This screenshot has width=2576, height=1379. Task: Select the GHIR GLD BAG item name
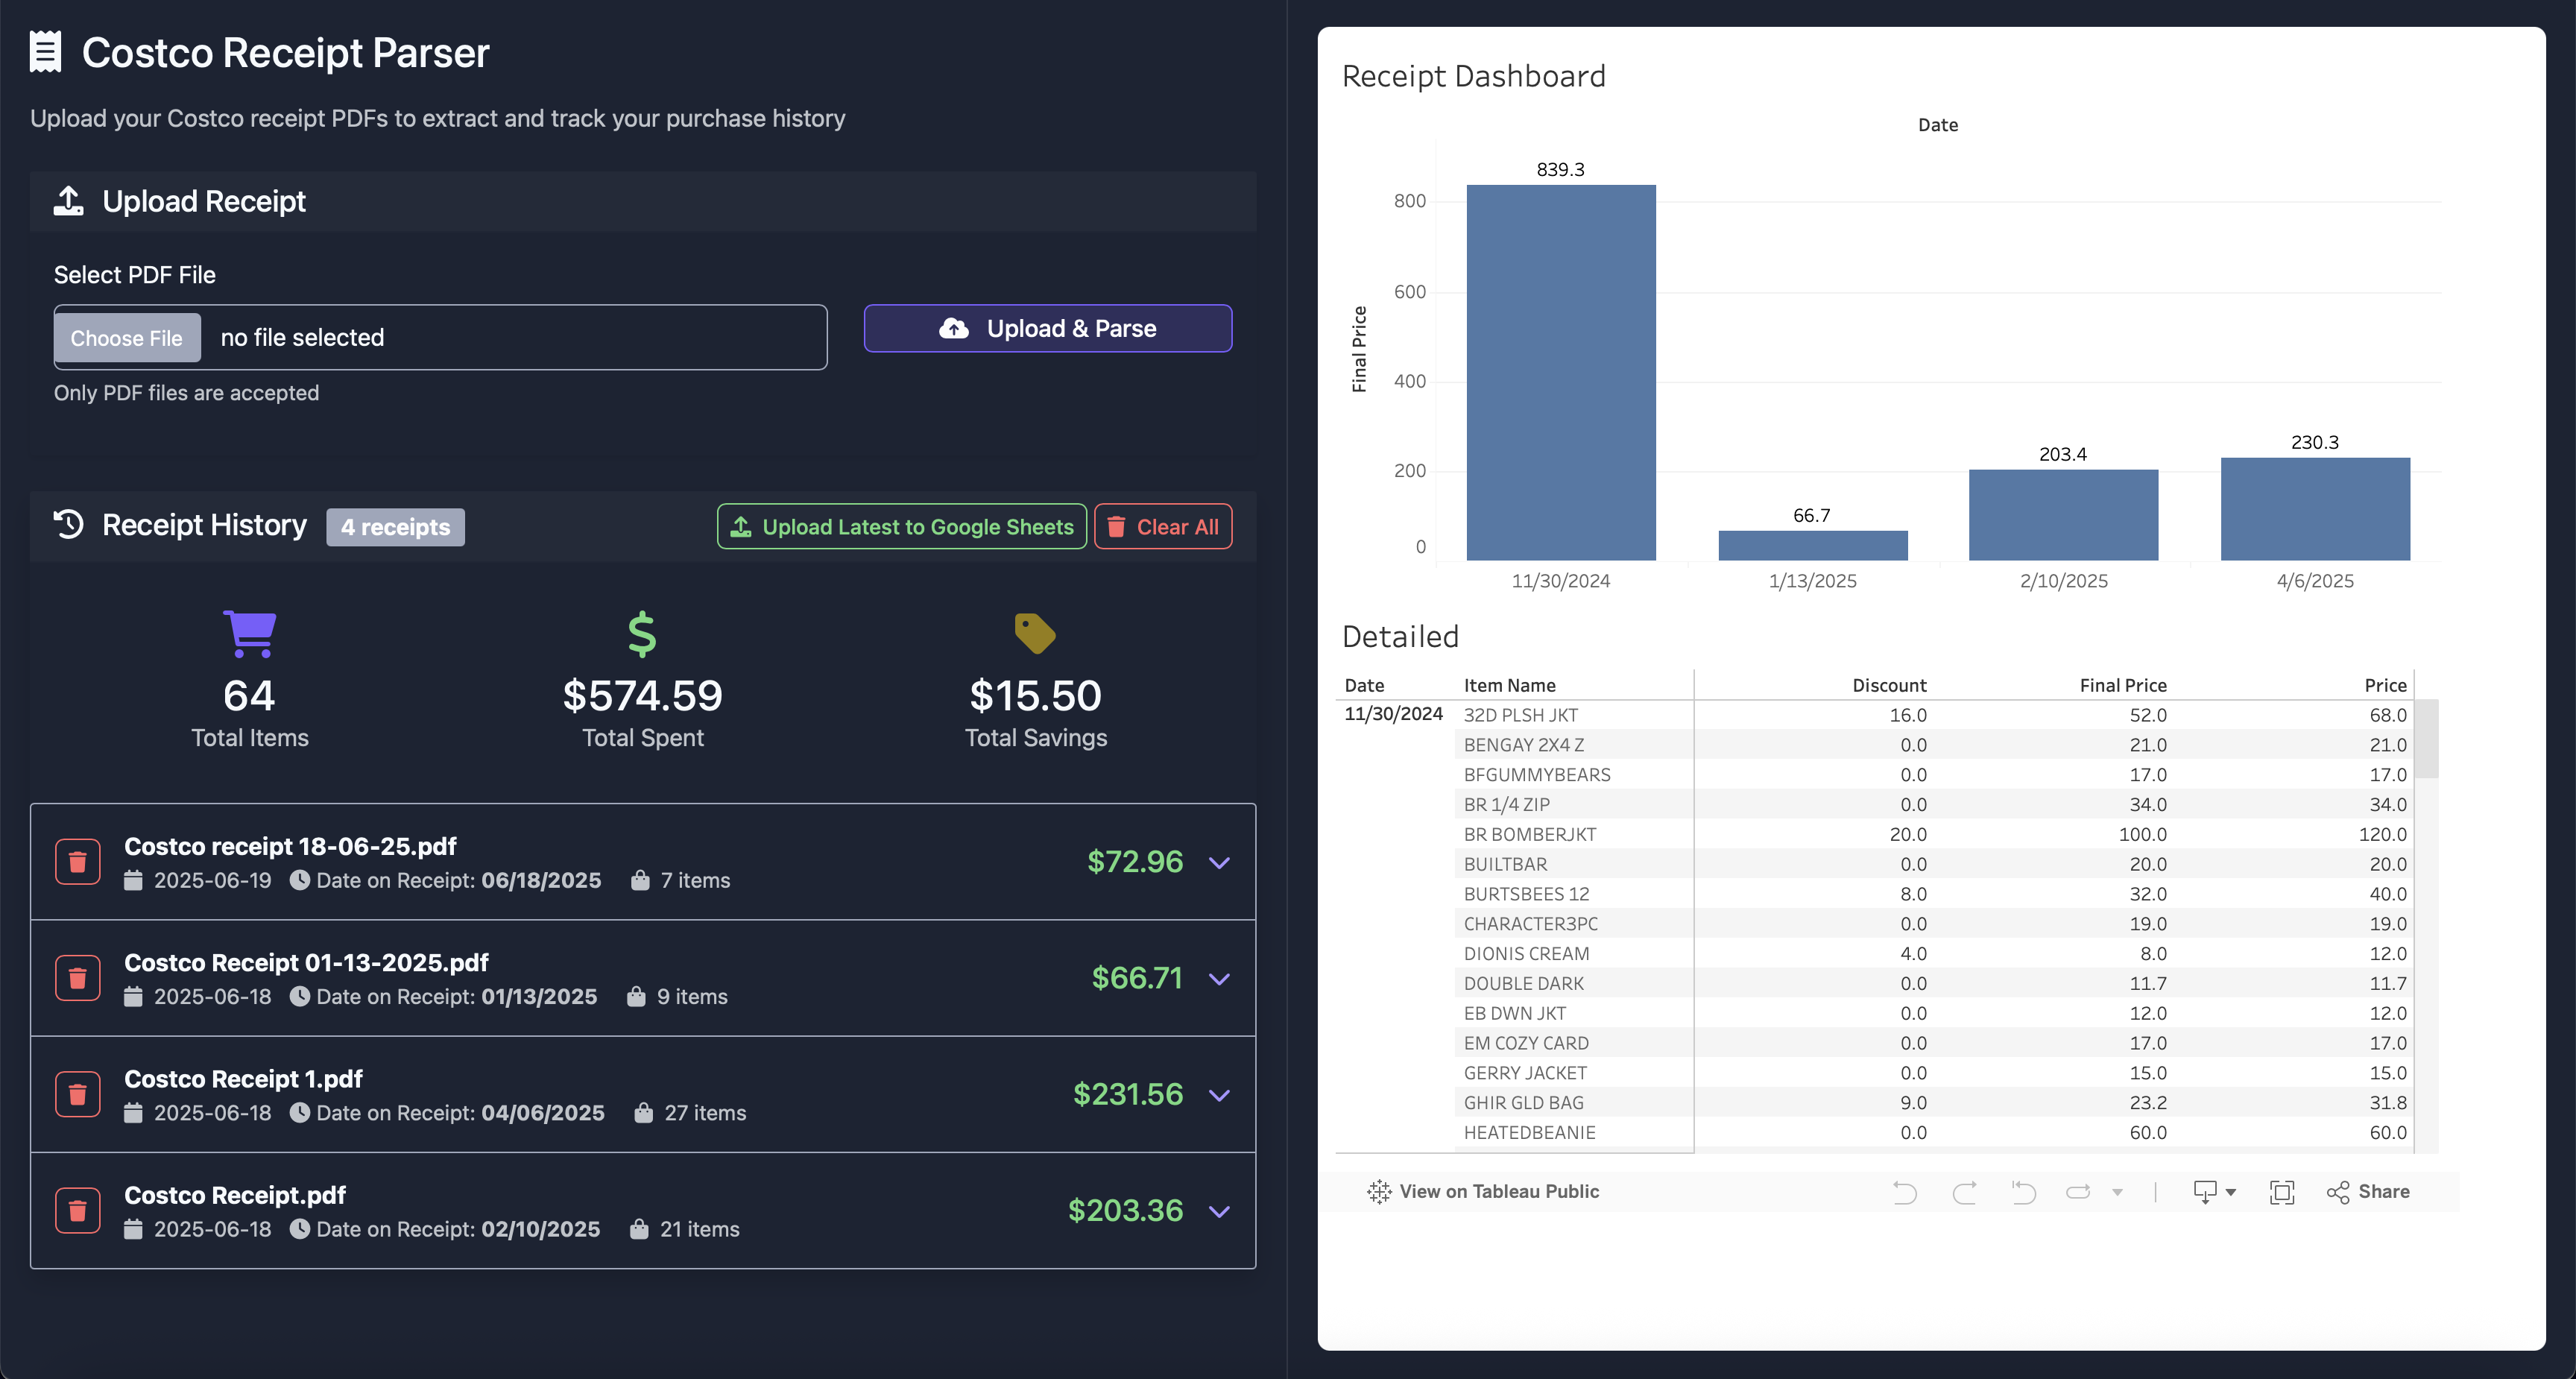pyautogui.click(x=1523, y=1103)
